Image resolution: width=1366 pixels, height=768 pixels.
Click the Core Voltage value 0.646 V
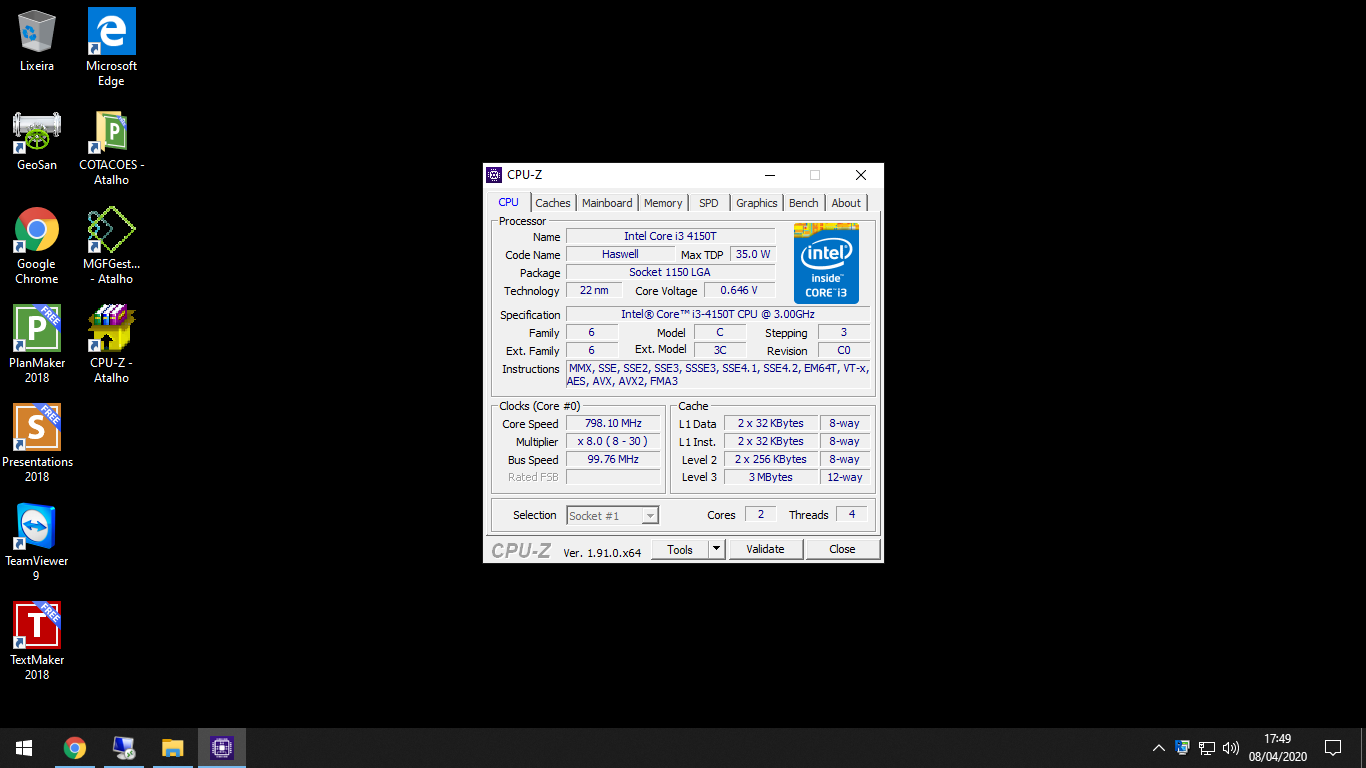(x=740, y=290)
